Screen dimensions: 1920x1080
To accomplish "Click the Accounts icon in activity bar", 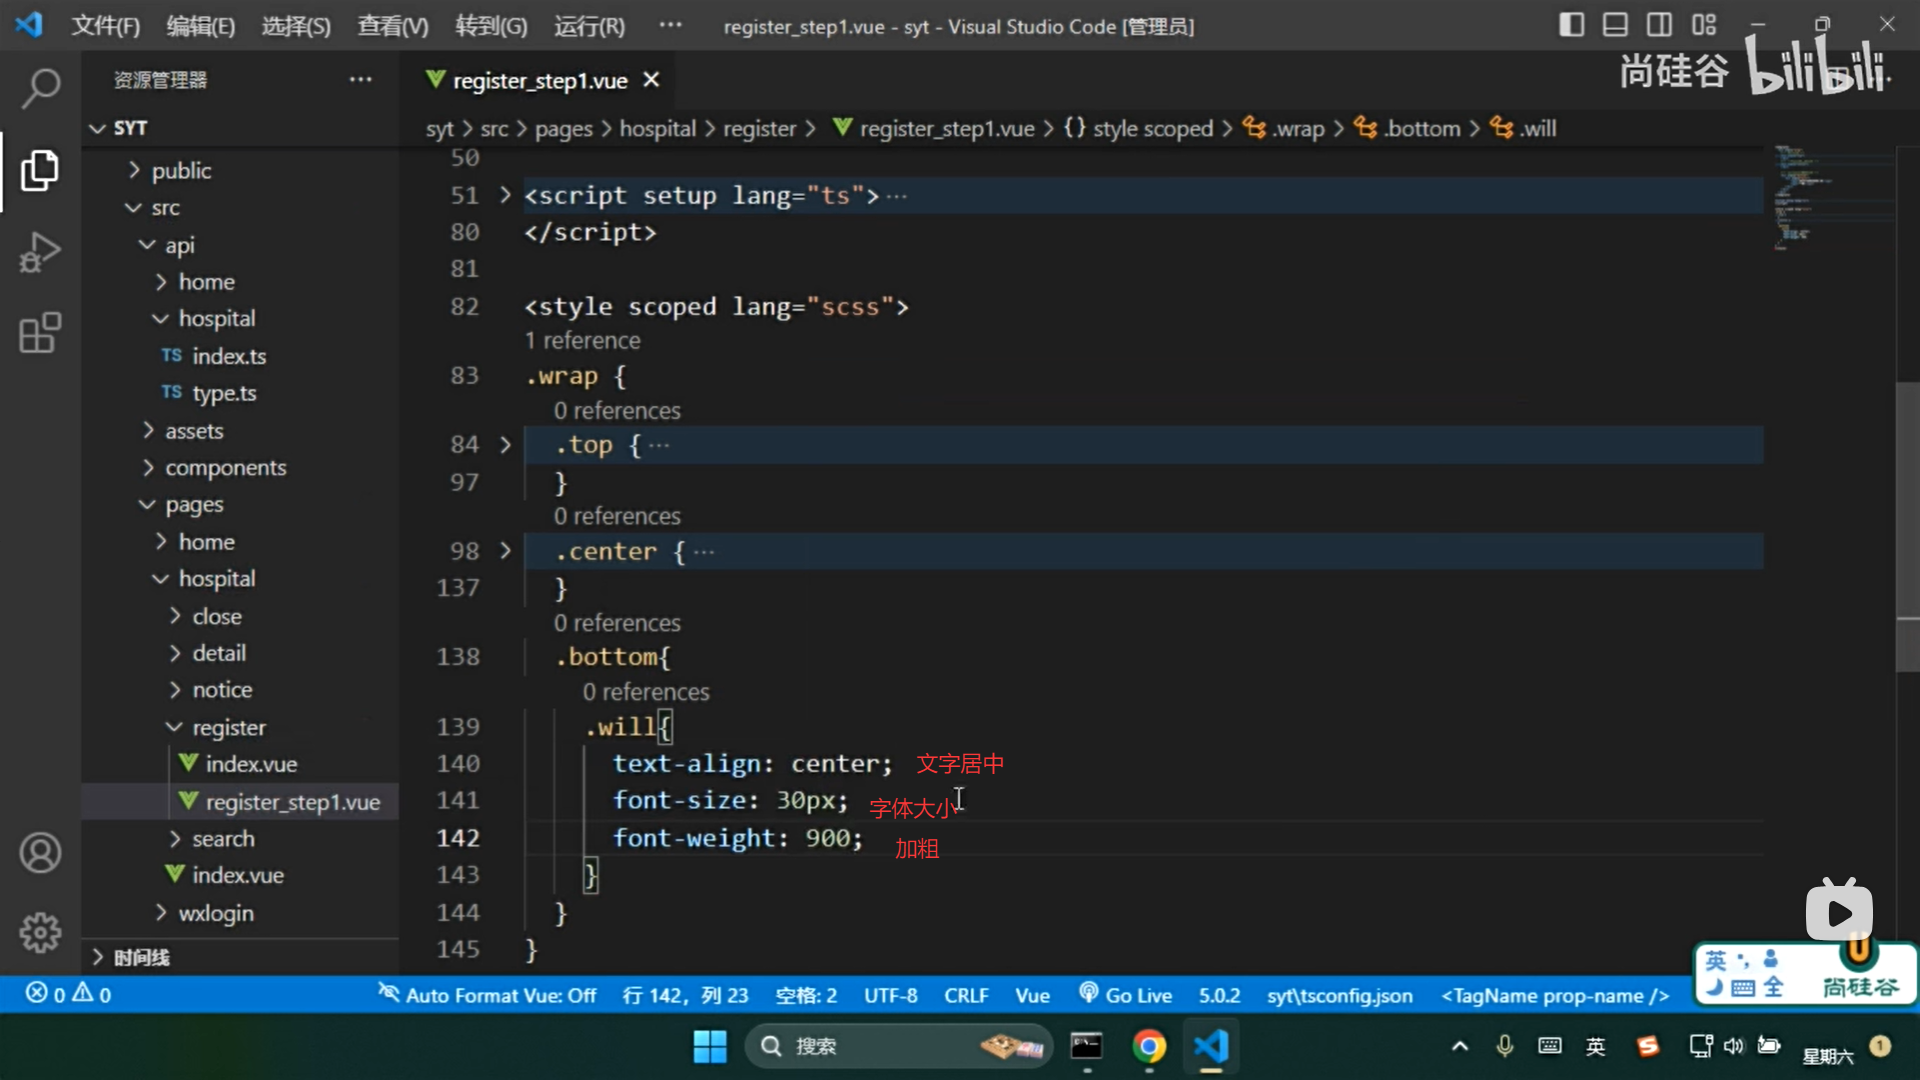I will 40,853.
